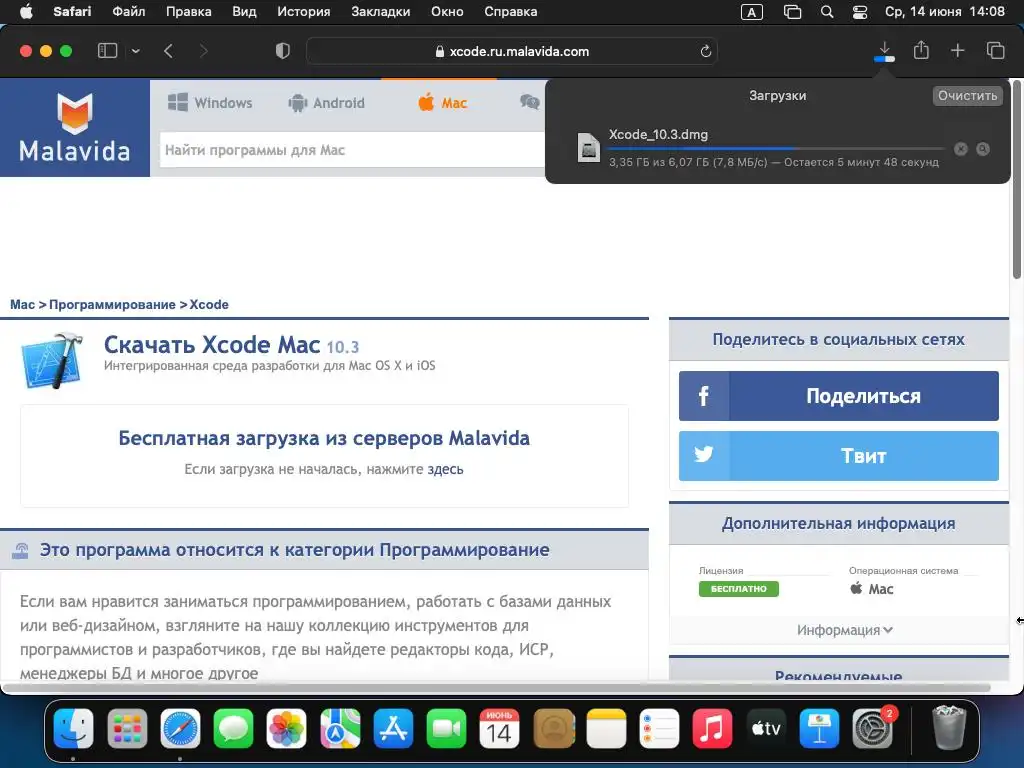This screenshot has height=768, width=1024.
Task: Open App Store from the Dock
Action: pos(393,728)
